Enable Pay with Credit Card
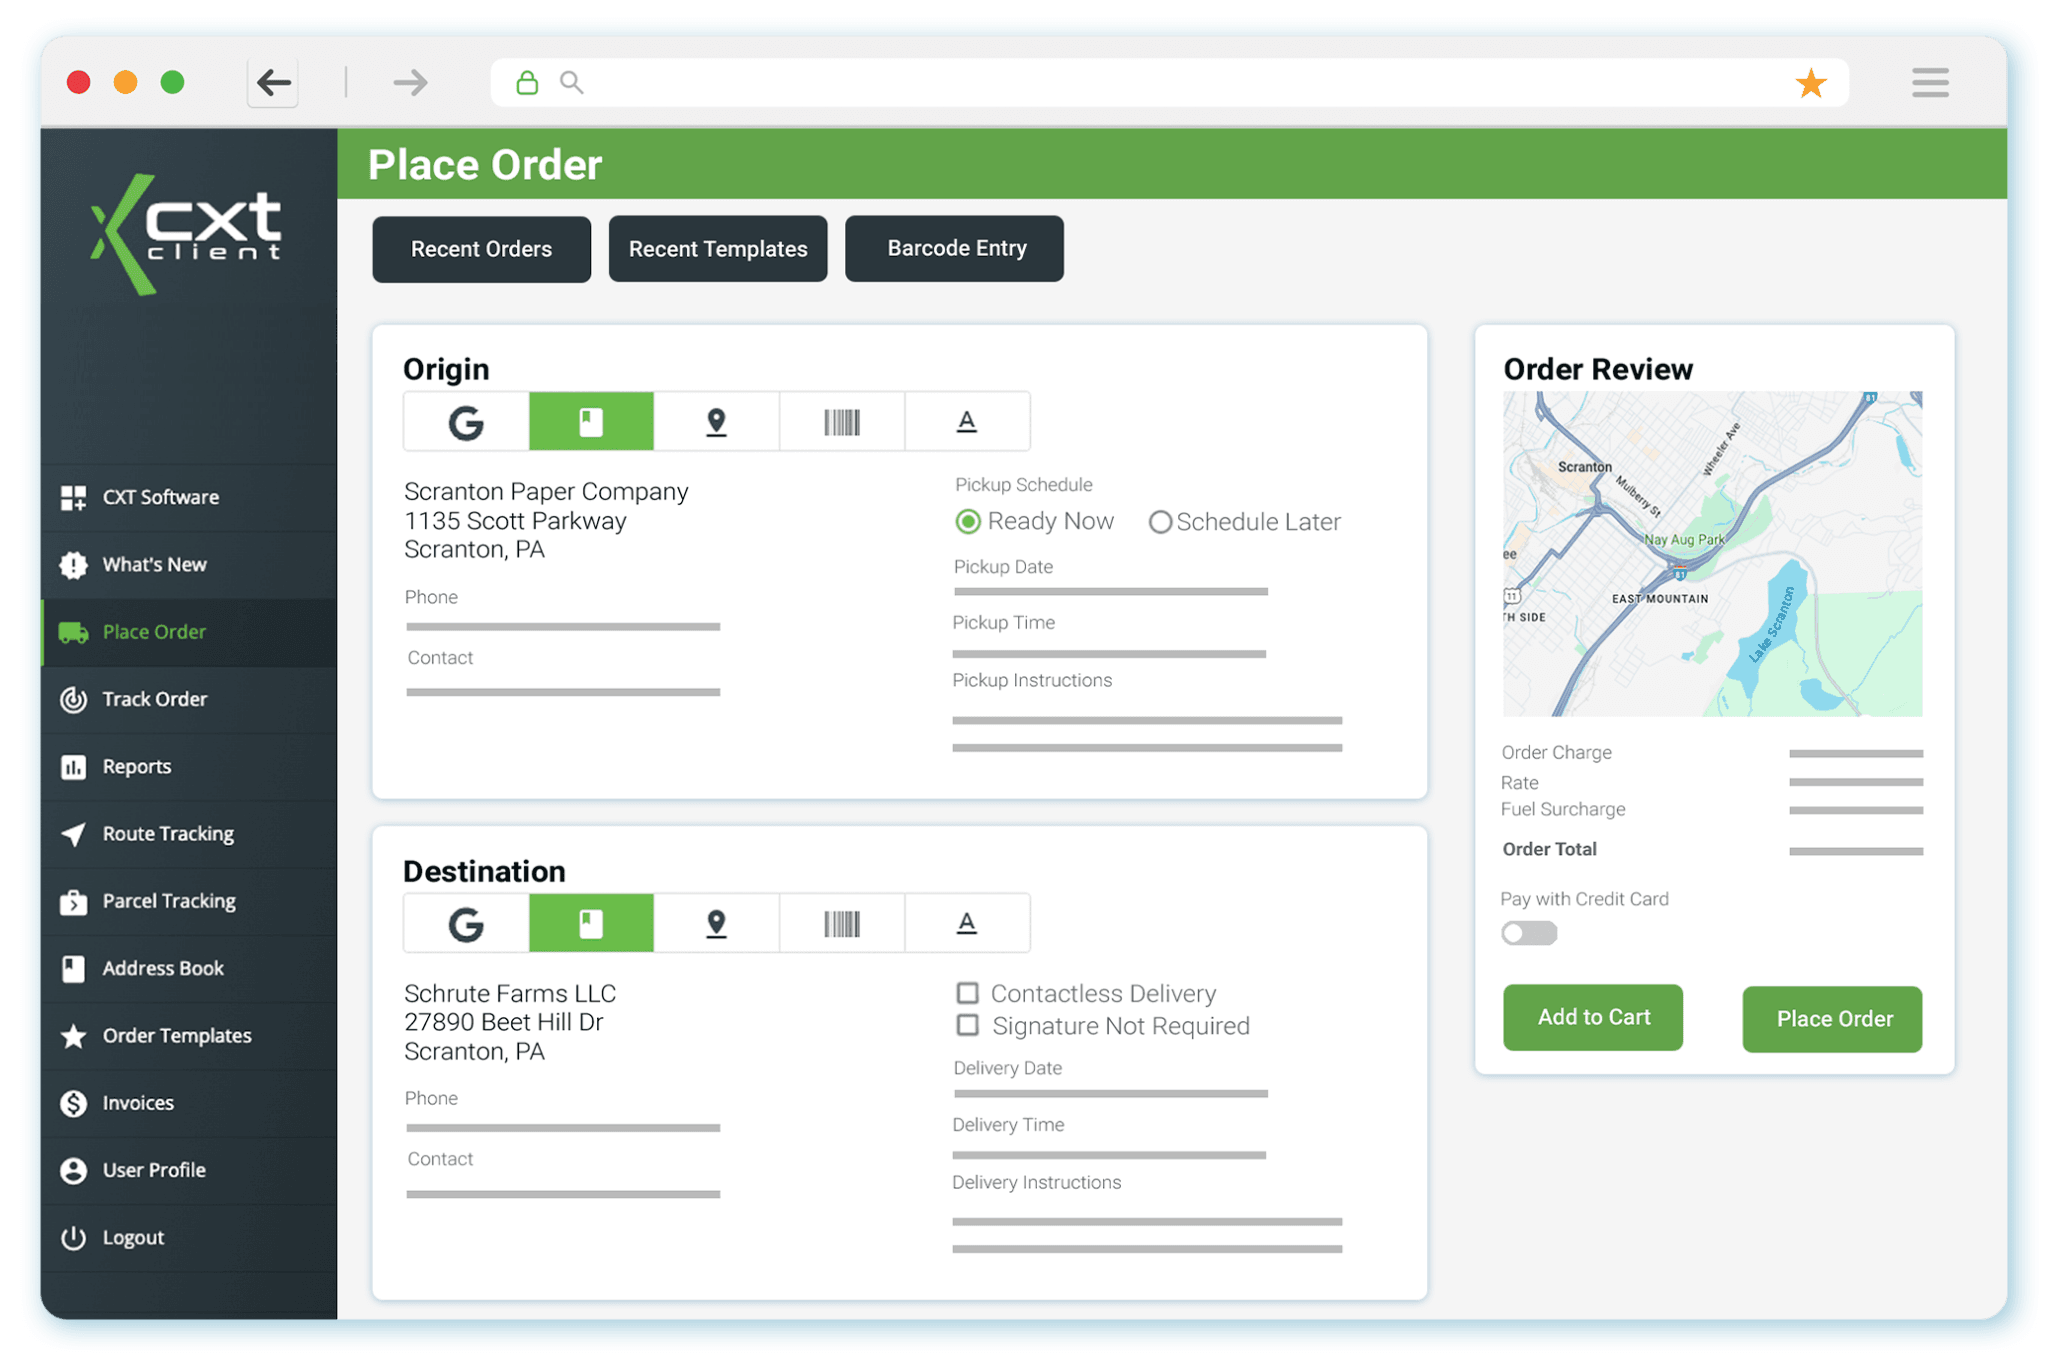 [x=1529, y=932]
